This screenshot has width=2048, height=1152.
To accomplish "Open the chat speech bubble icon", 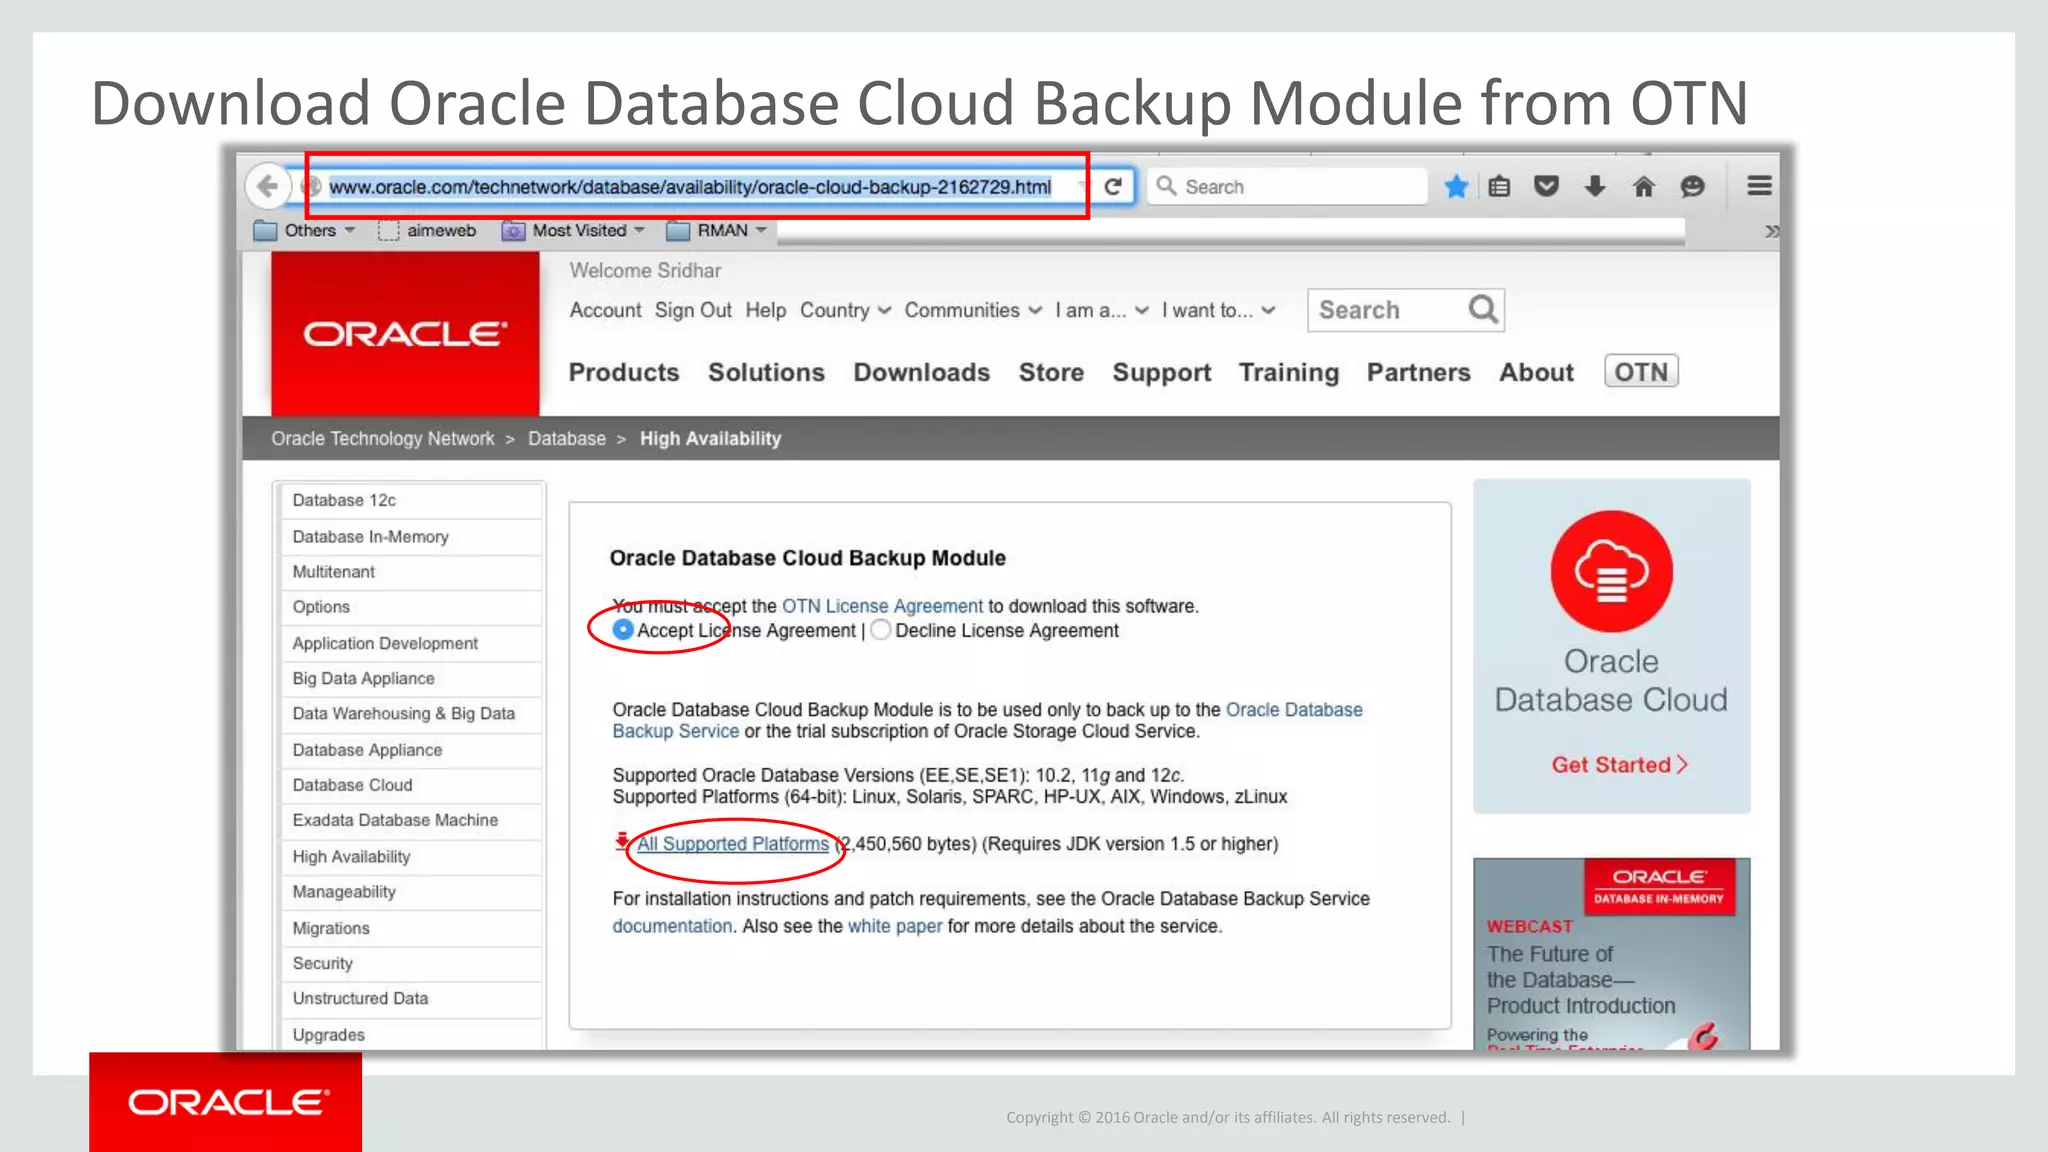I will tap(1692, 186).
